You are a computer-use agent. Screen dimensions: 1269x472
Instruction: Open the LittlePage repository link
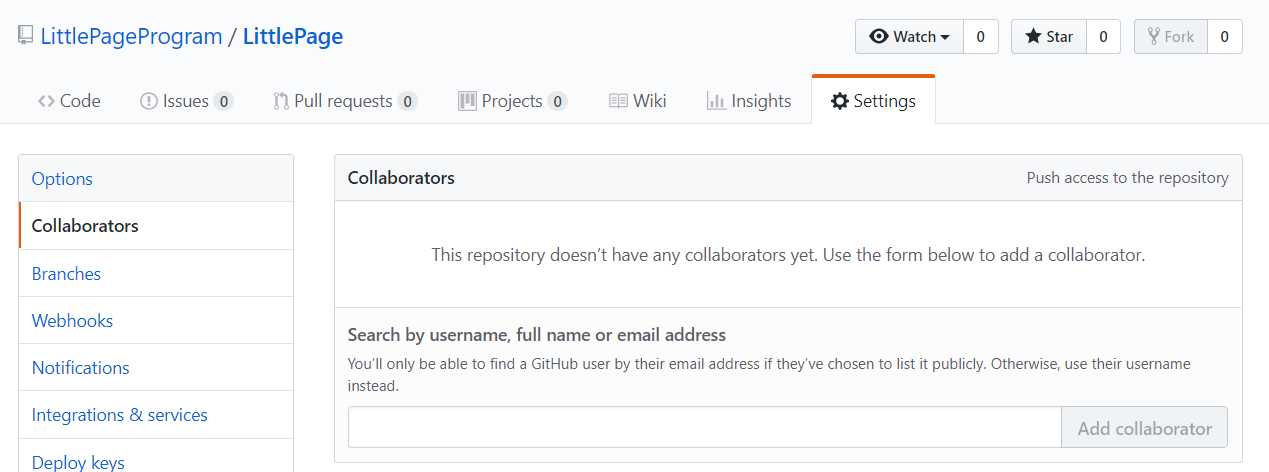tap(293, 37)
